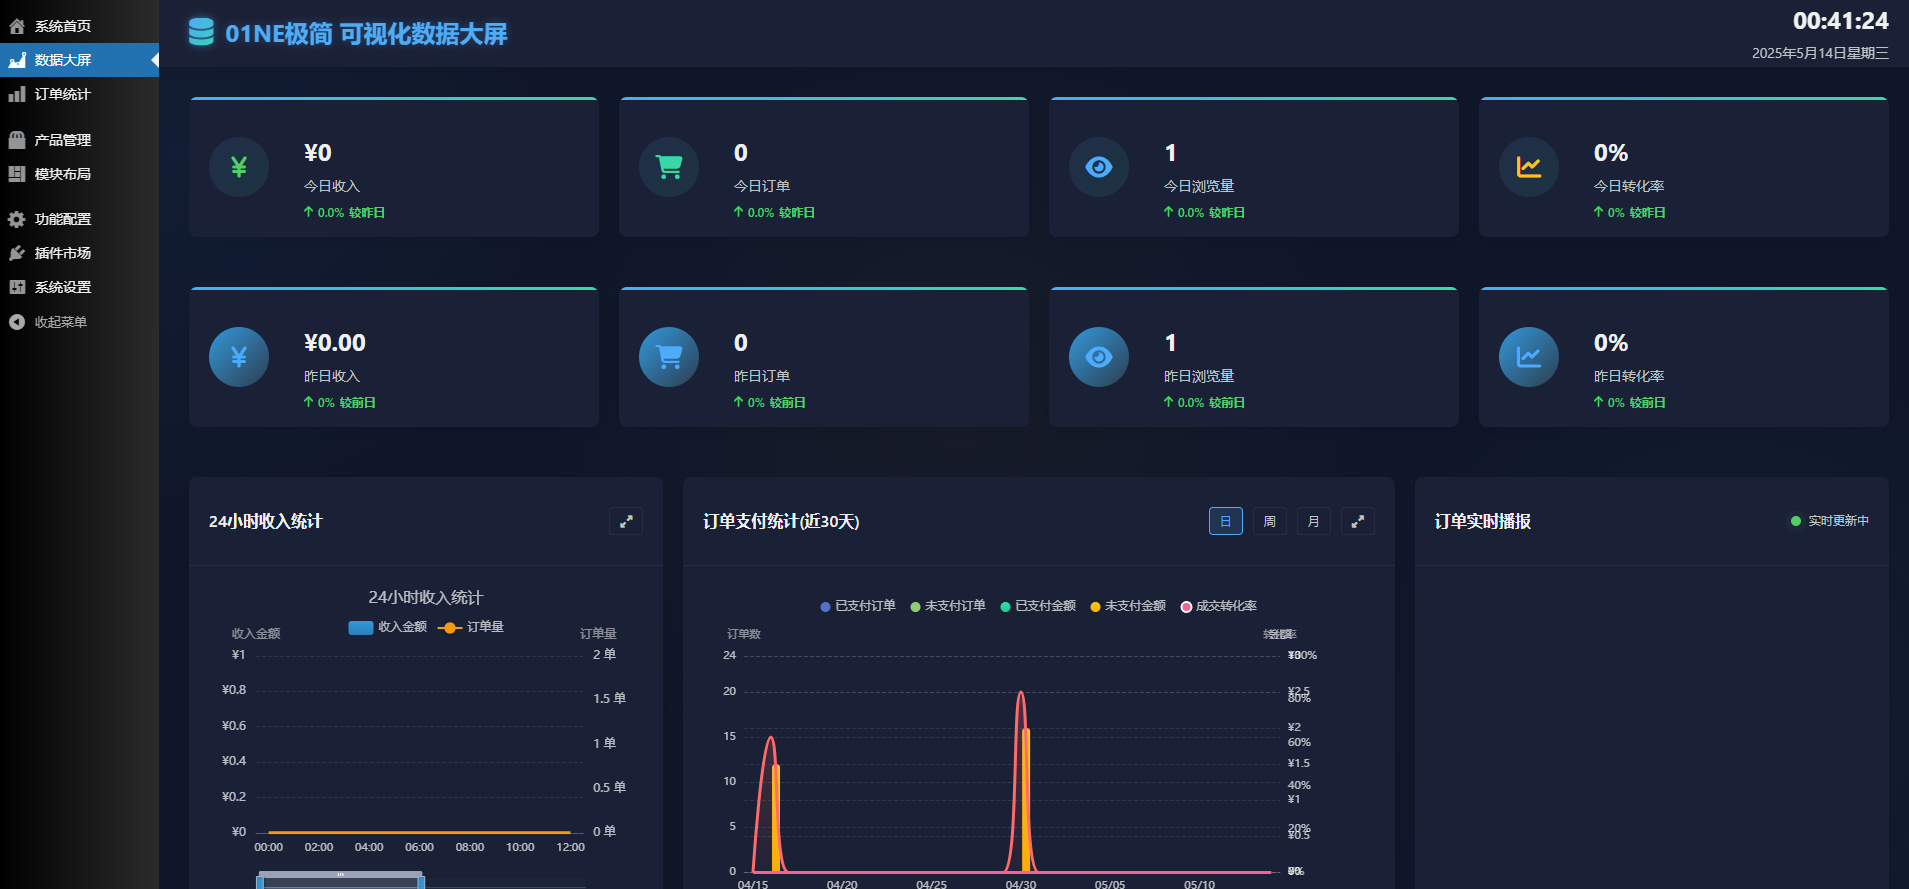This screenshot has height=889, width=1909.
Task: Click the blue yen icon for 昨日收入
Action: [x=239, y=357]
